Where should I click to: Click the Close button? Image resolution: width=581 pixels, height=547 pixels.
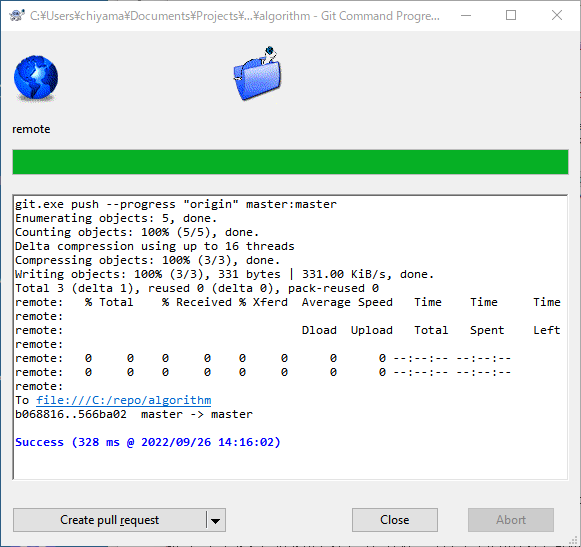pyautogui.click(x=395, y=520)
